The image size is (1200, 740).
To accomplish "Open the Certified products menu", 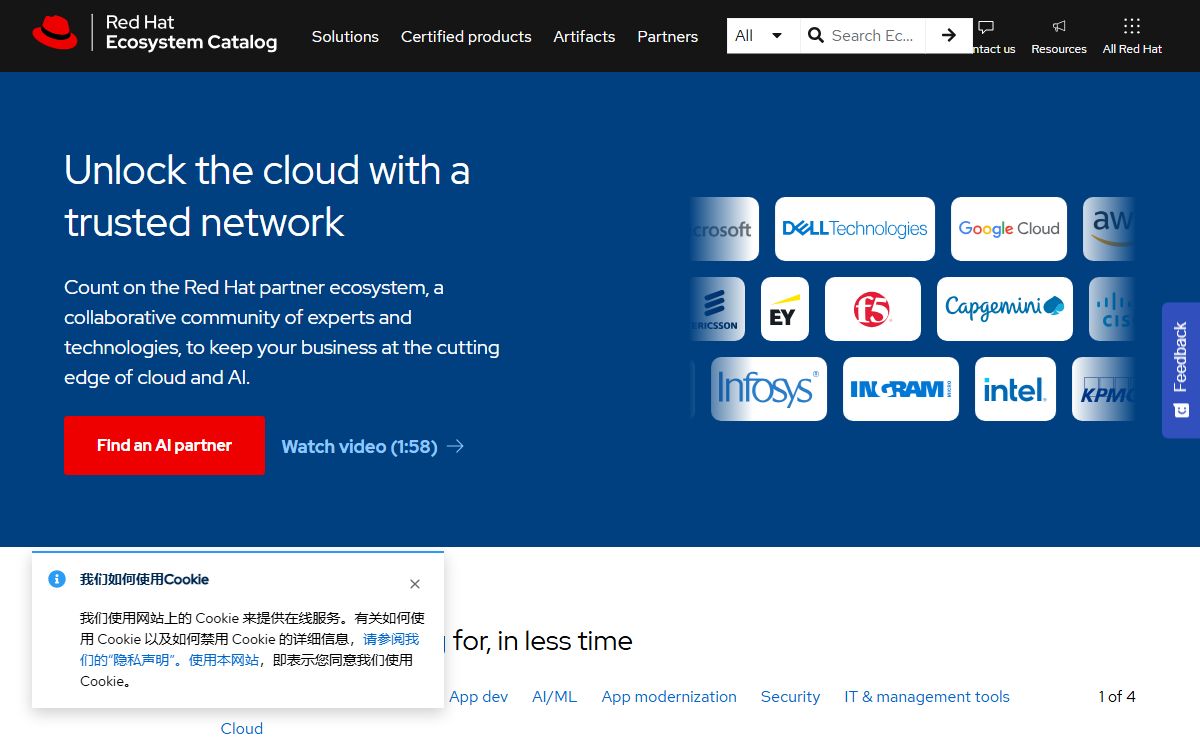I will [x=466, y=36].
